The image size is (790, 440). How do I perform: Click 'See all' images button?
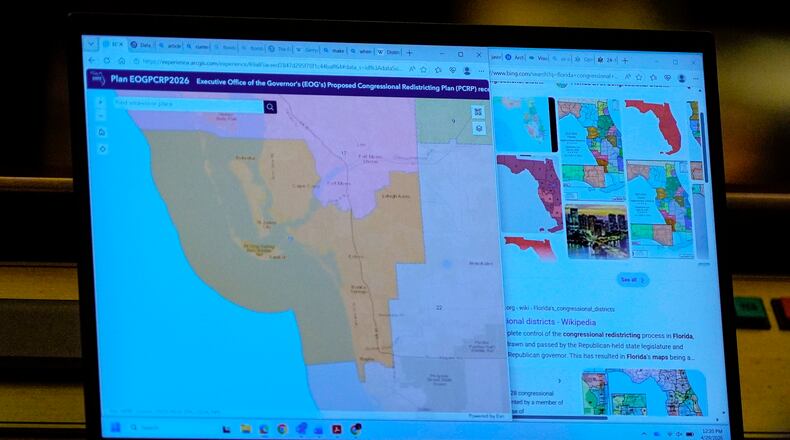pos(632,280)
